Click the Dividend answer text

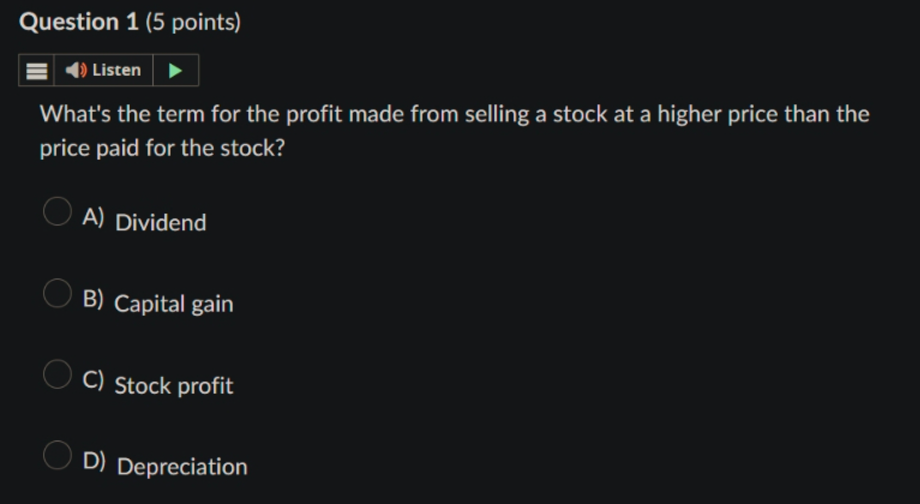161,223
